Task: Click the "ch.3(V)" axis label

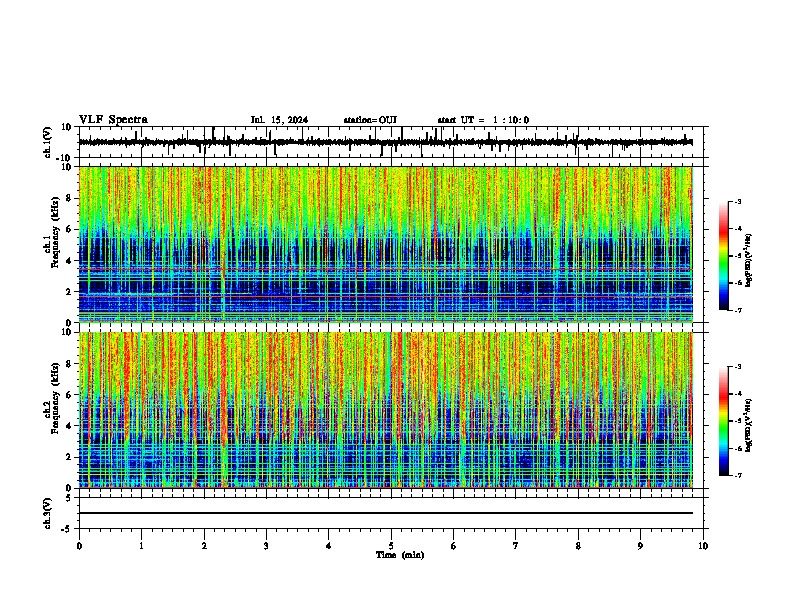Action: click(x=48, y=514)
